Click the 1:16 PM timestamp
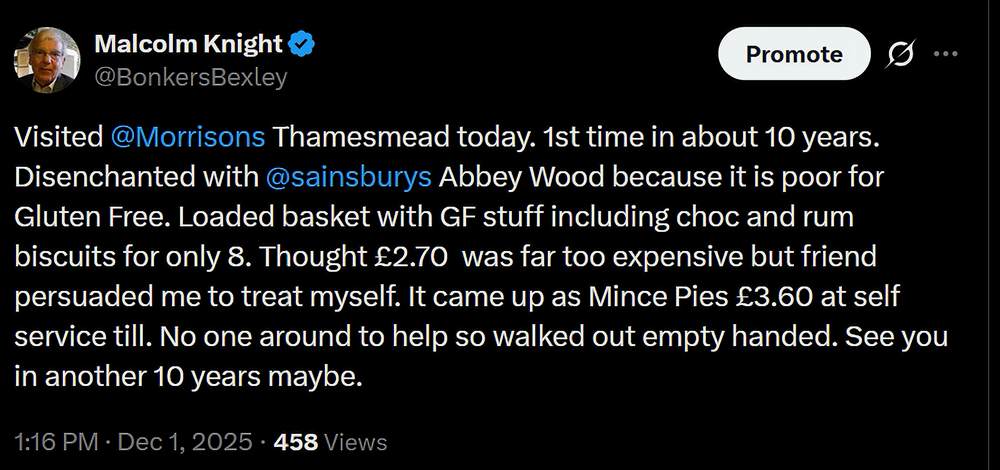1000x470 pixels. point(58,440)
